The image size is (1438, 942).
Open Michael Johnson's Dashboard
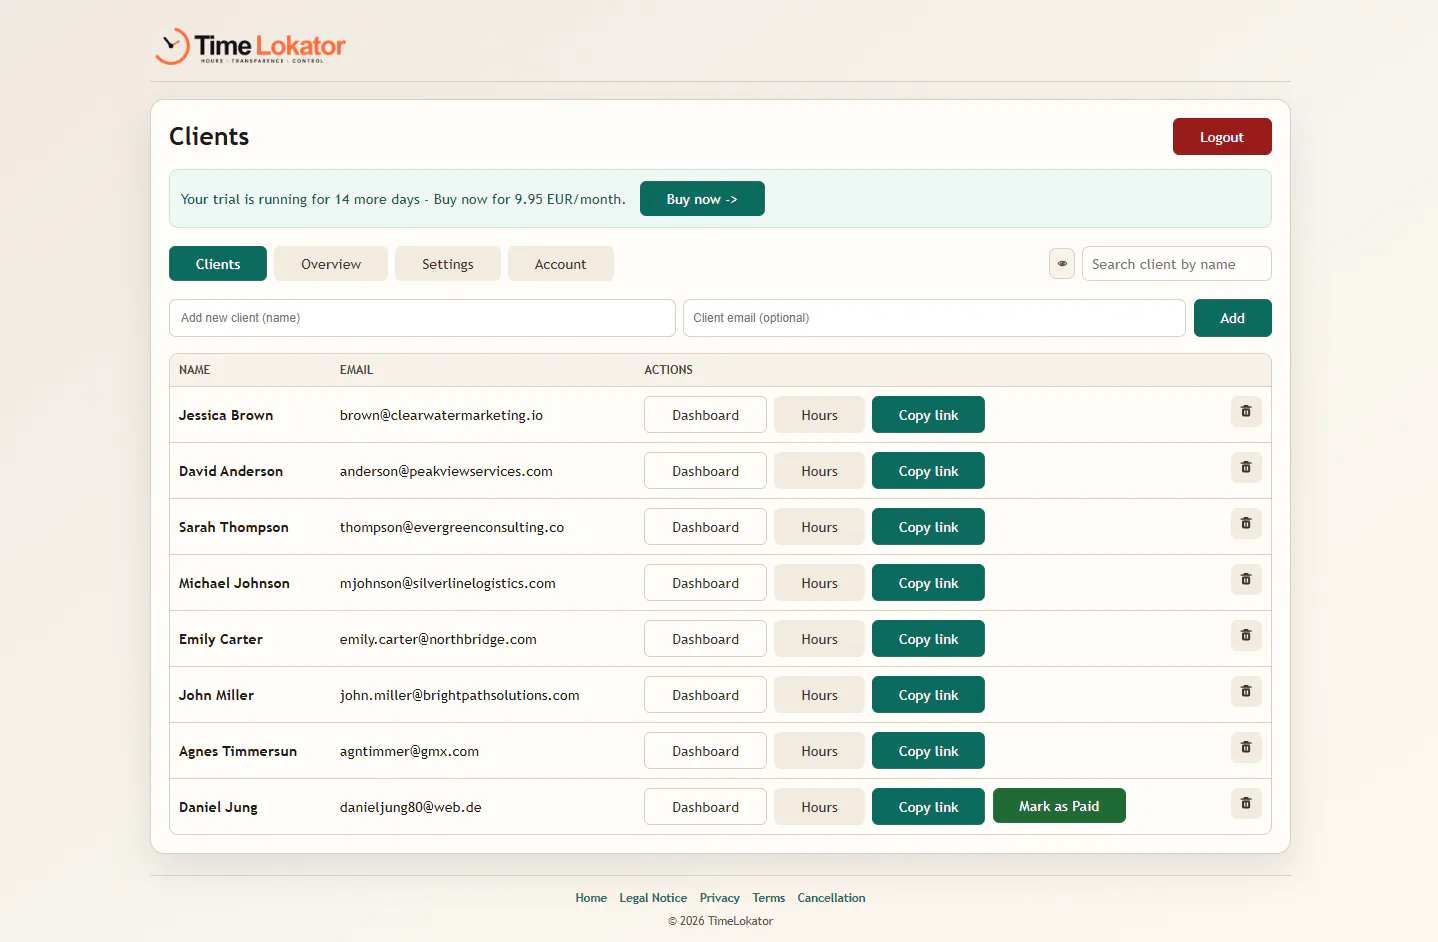click(705, 583)
